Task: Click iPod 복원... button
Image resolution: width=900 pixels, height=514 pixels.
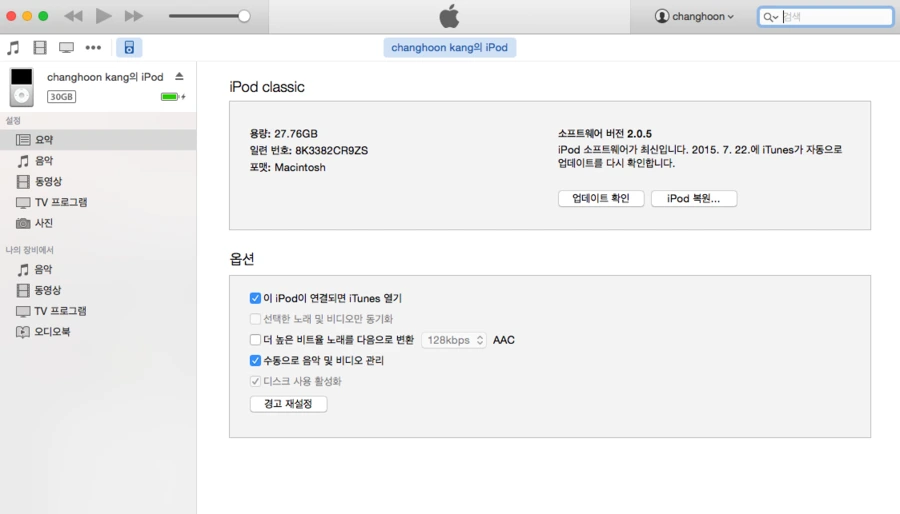Action: [693, 198]
